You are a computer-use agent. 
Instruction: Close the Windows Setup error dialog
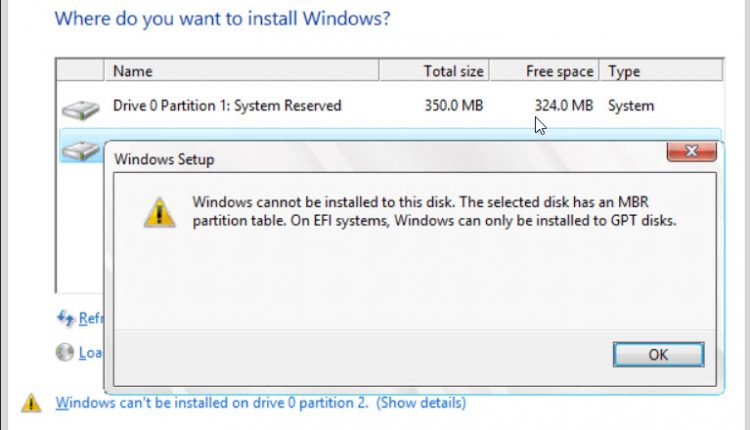pos(691,151)
